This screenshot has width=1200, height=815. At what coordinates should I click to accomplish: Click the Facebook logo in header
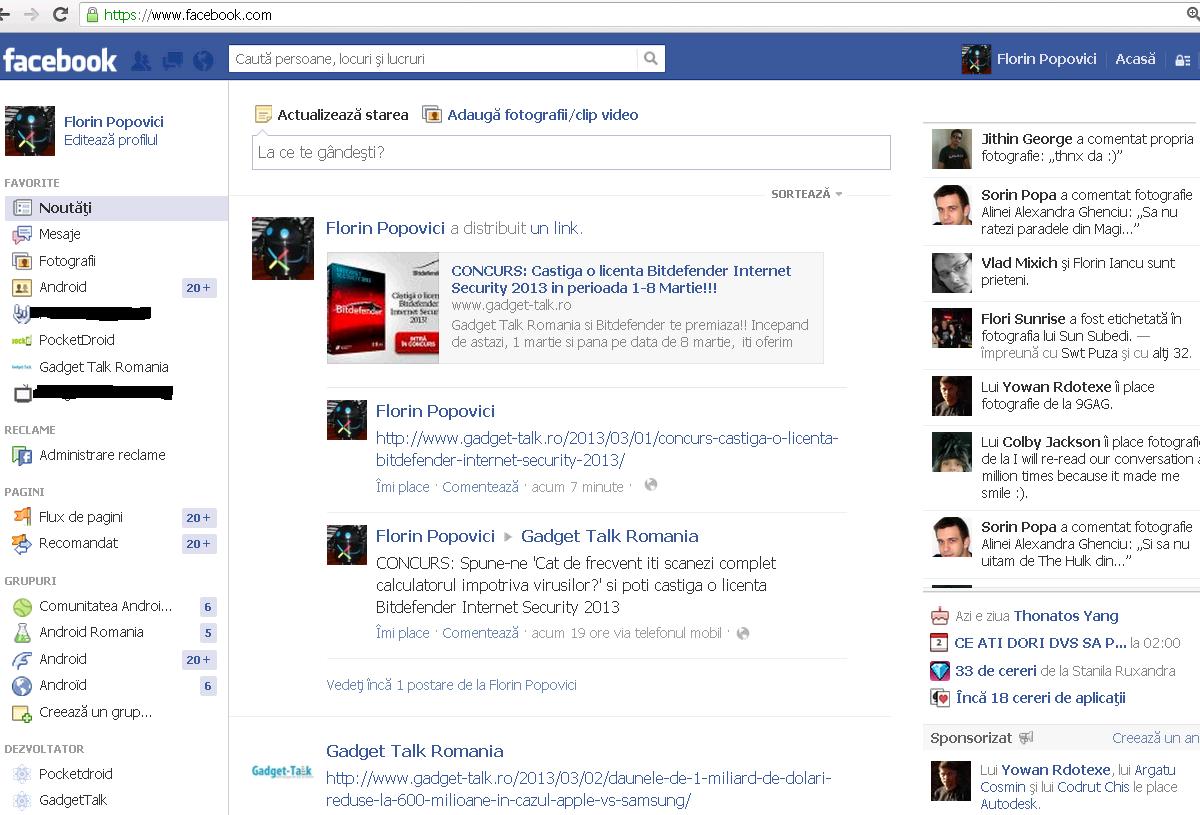click(60, 60)
